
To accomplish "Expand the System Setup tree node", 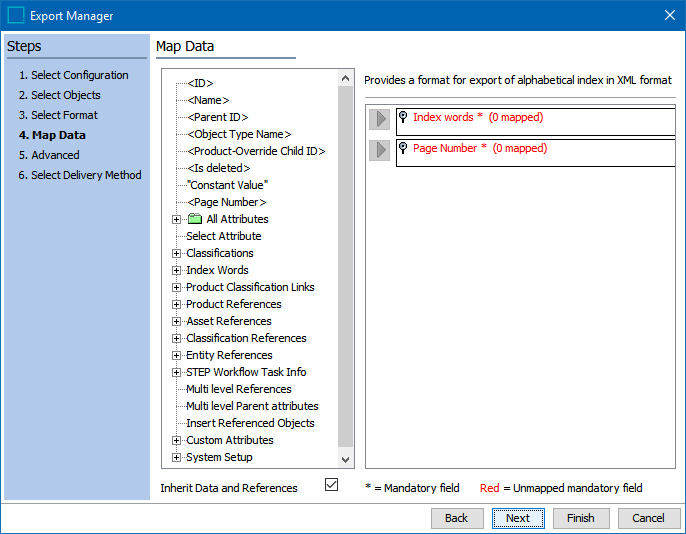I will (x=177, y=457).
